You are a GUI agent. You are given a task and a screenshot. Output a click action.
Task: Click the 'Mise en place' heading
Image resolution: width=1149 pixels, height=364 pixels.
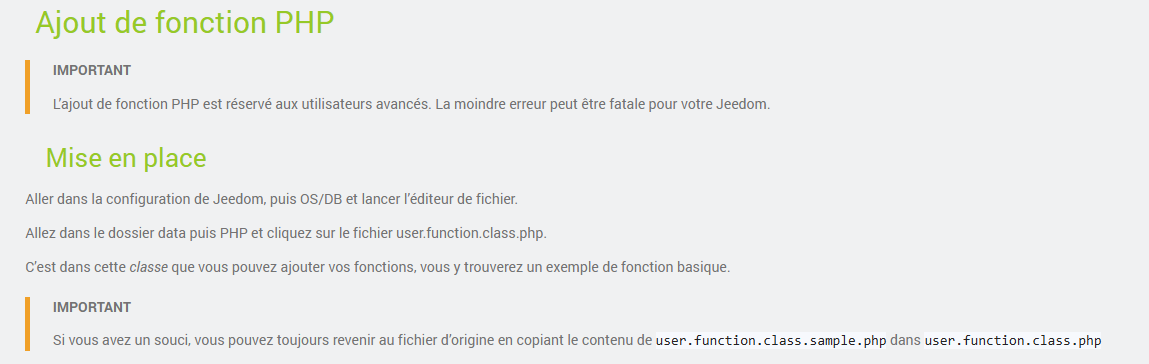coord(126,157)
